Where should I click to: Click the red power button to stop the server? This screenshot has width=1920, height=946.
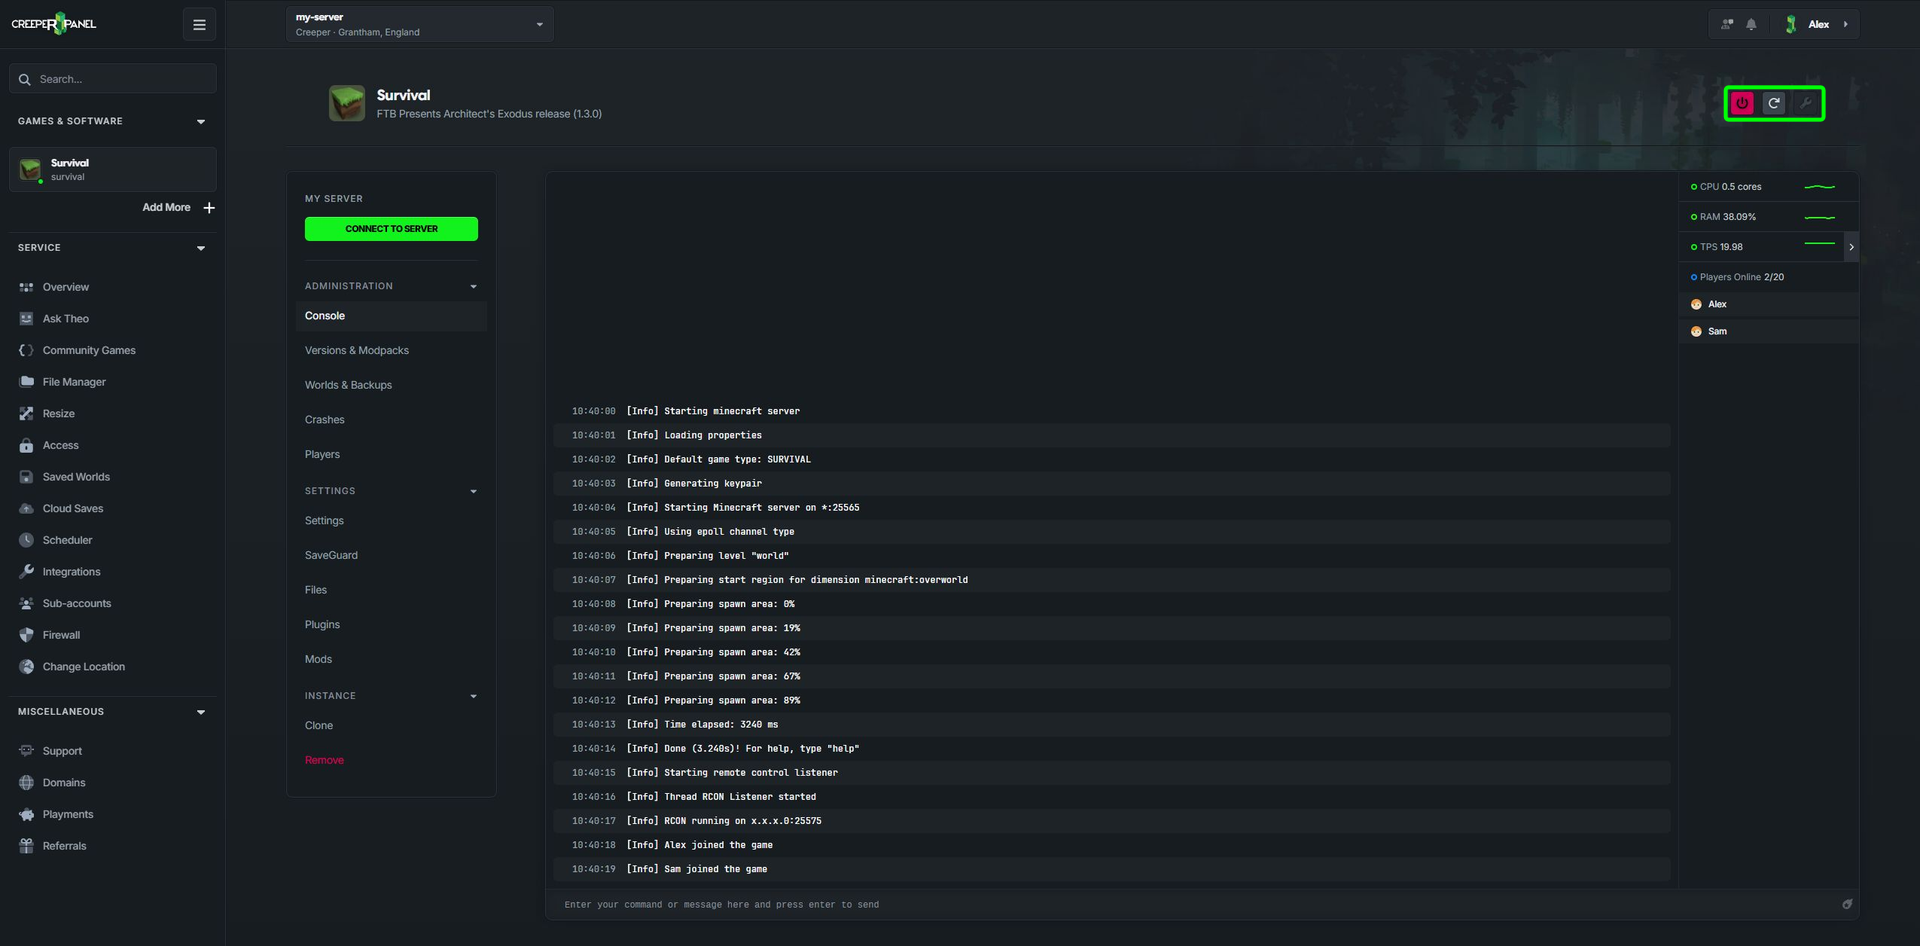(x=1742, y=103)
